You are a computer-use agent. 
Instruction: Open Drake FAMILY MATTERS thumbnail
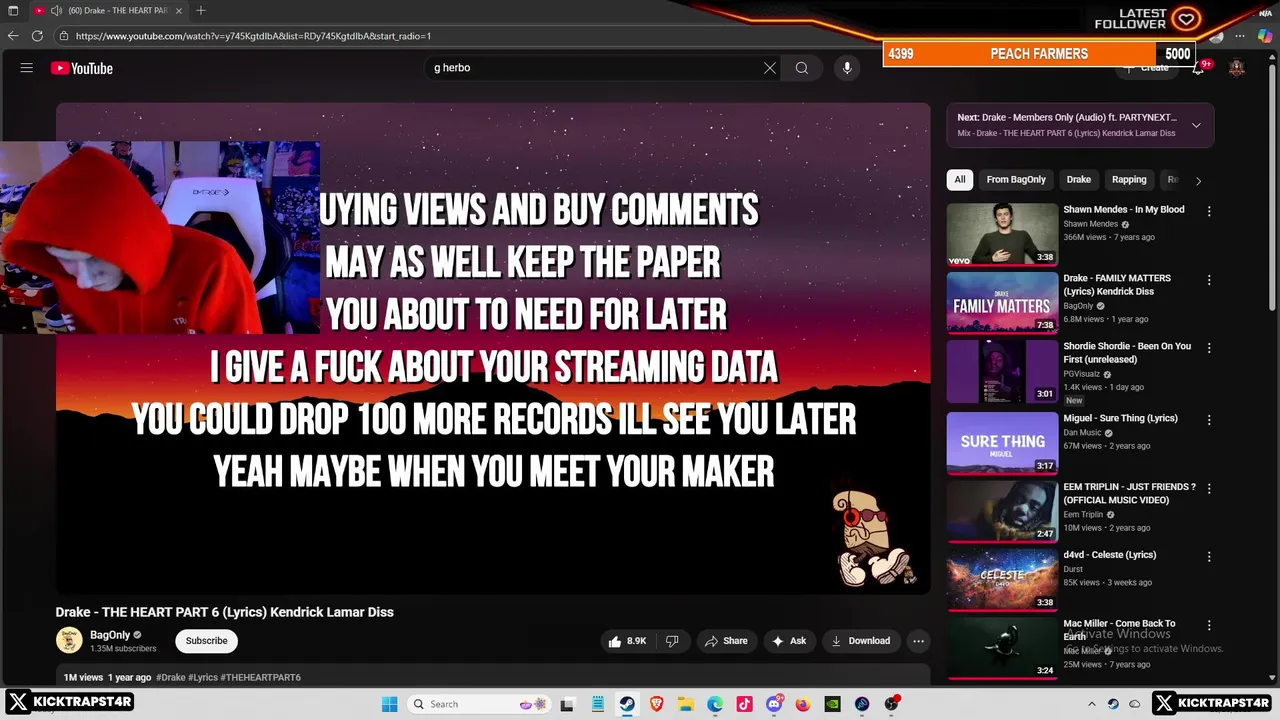(1002, 303)
